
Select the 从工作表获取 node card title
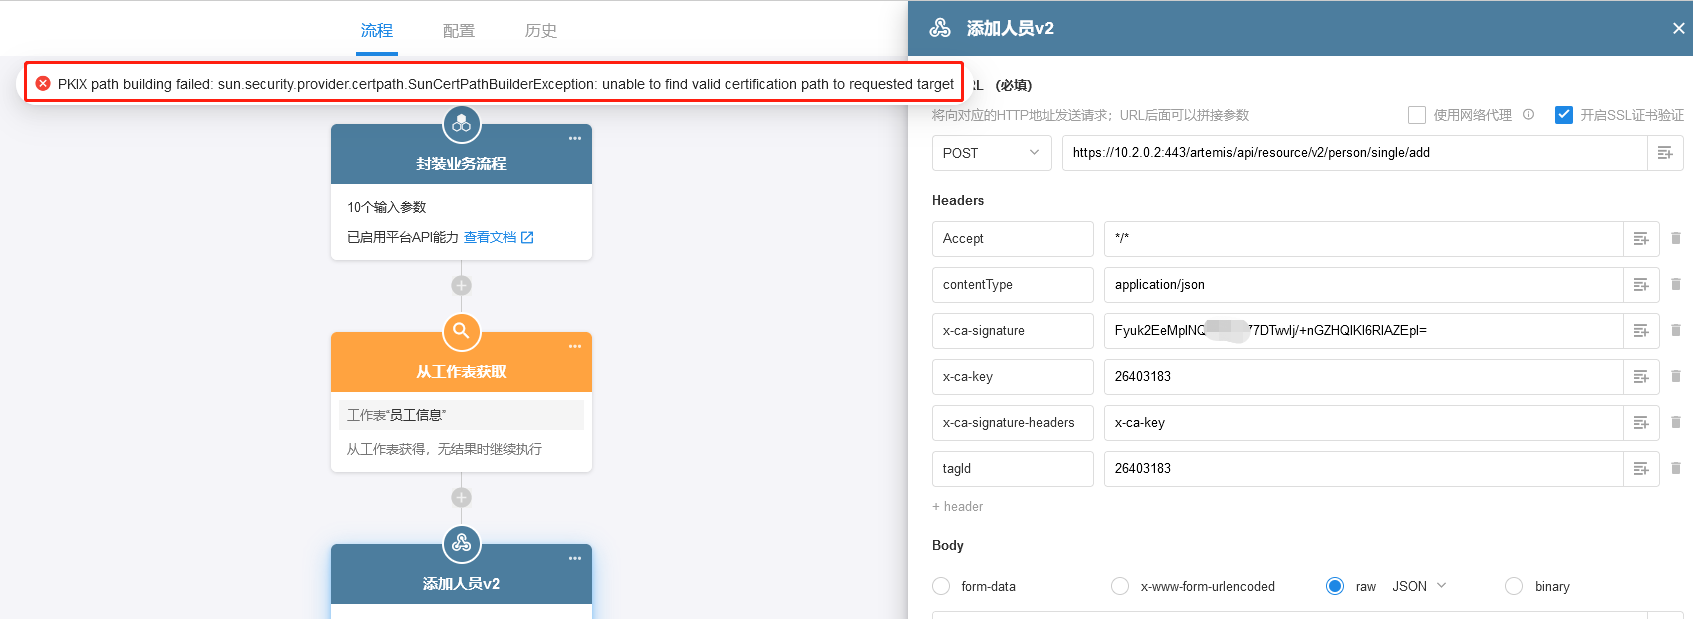pos(461,372)
